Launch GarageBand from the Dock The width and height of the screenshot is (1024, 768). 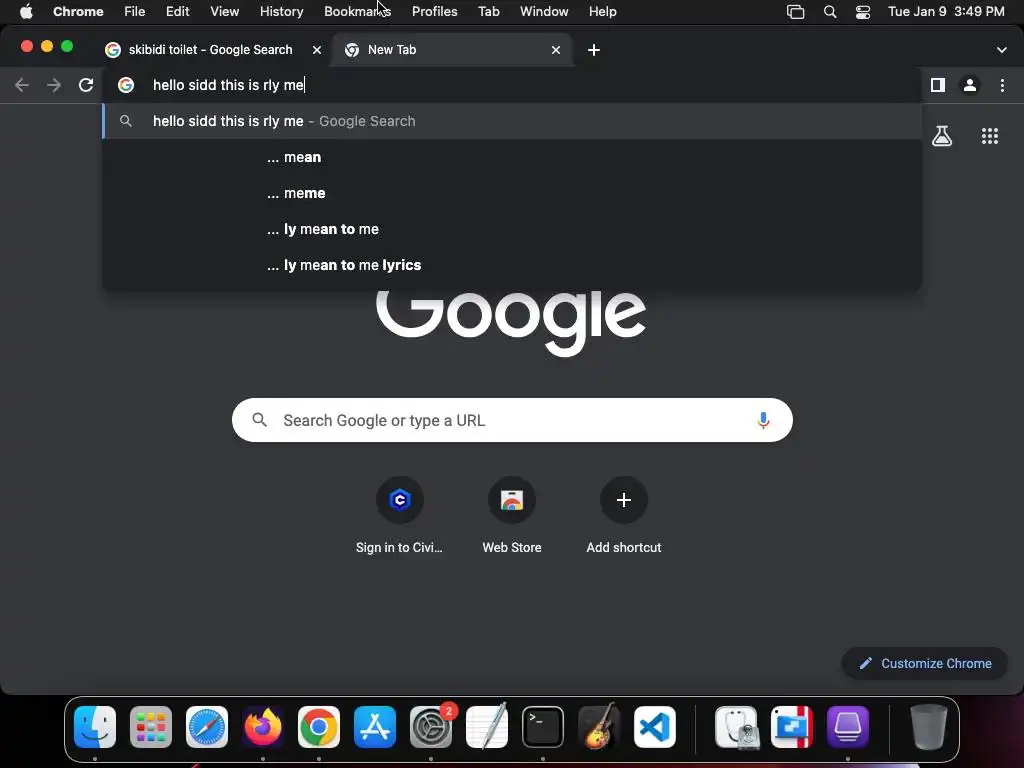point(599,727)
